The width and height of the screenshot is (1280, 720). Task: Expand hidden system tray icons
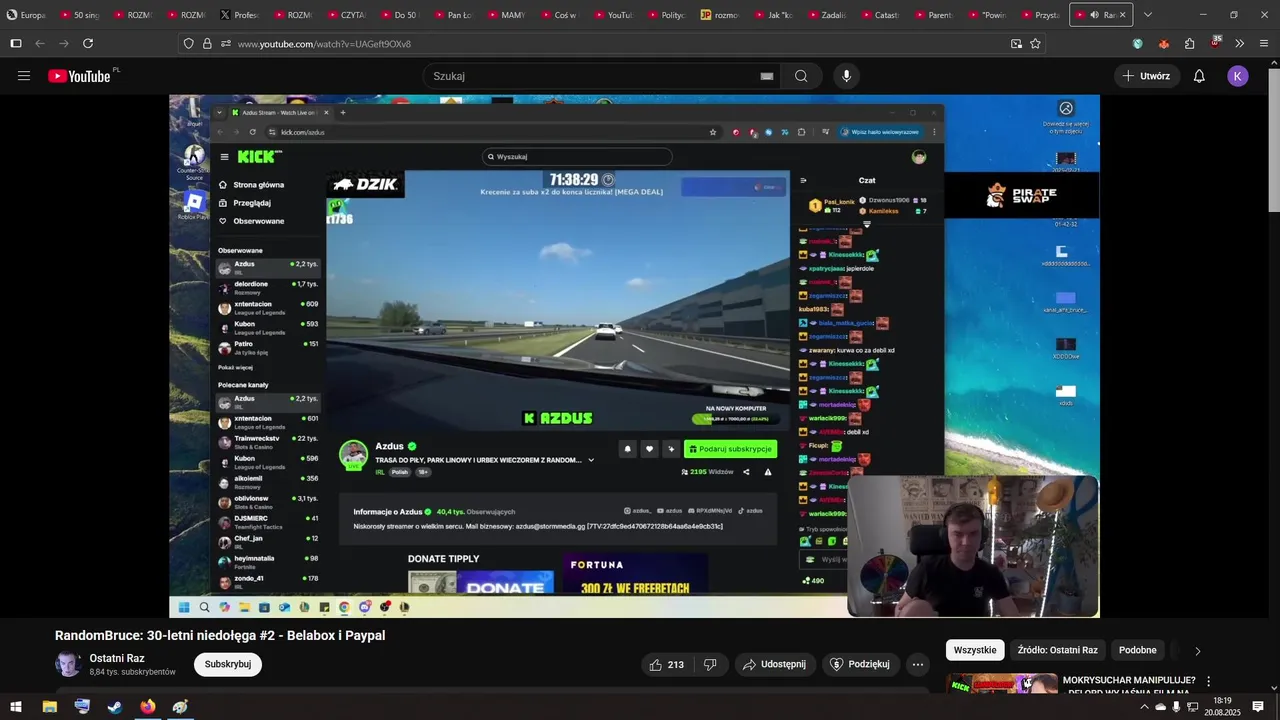coord(1144,707)
